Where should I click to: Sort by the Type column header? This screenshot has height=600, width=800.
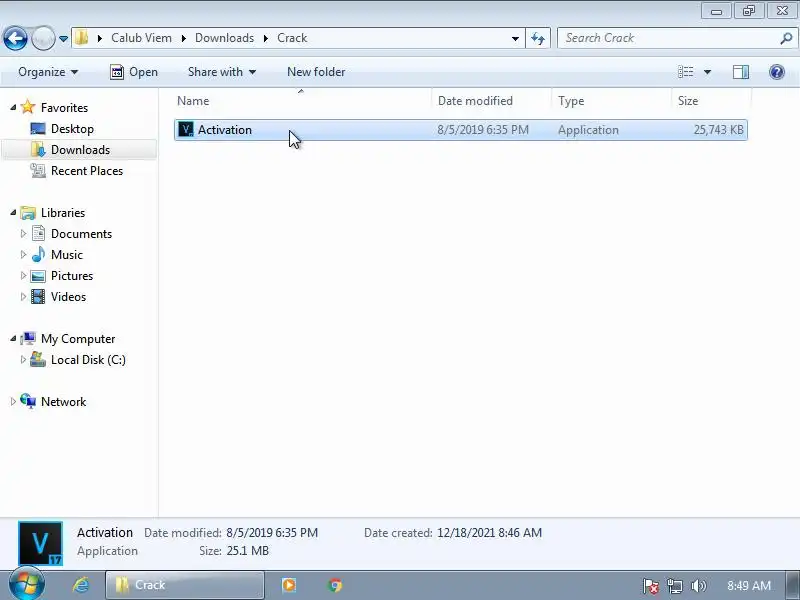tap(612, 101)
